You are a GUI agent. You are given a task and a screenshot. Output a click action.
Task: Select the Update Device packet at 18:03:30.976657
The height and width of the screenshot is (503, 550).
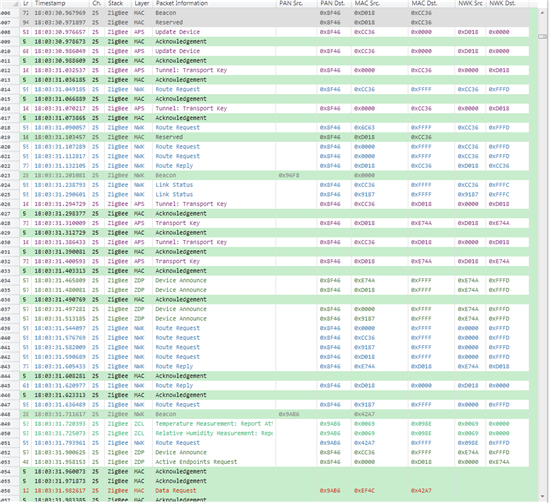pyautogui.click(x=264, y=32)
